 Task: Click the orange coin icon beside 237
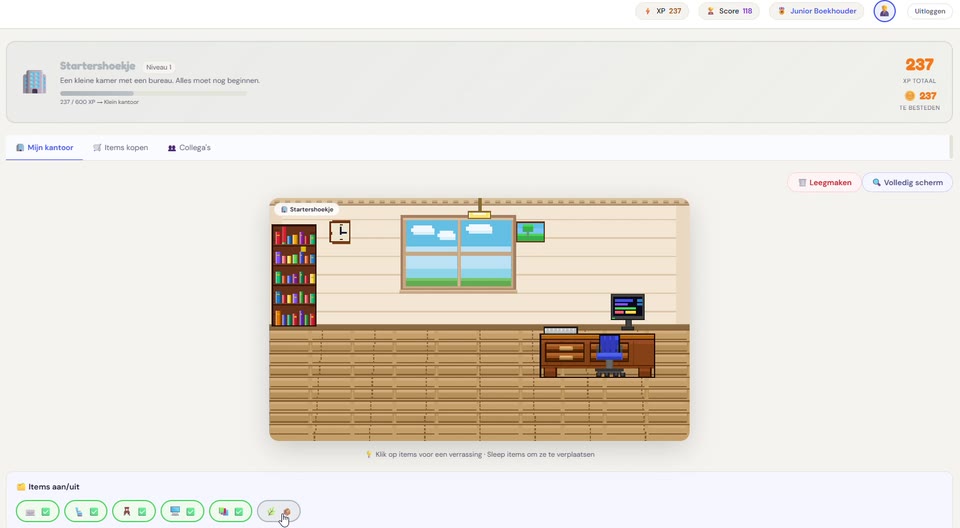(910, 96)
